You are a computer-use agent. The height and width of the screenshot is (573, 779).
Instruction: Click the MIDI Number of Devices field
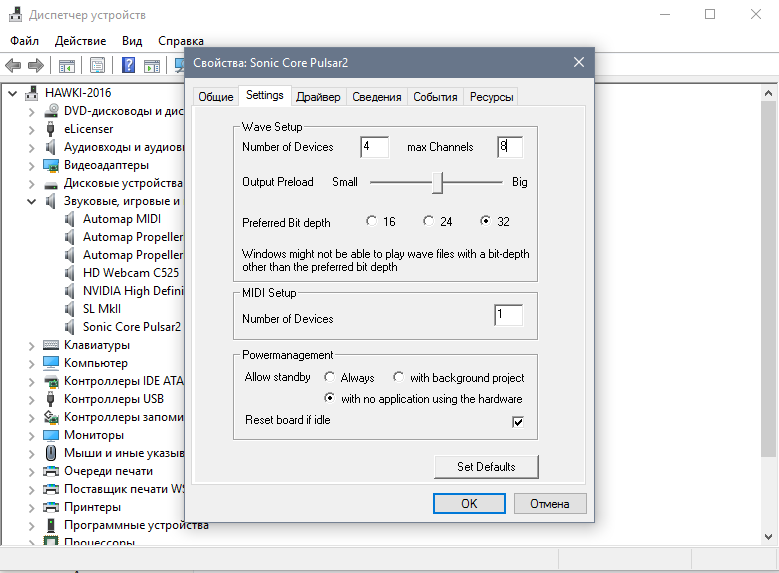509,315
